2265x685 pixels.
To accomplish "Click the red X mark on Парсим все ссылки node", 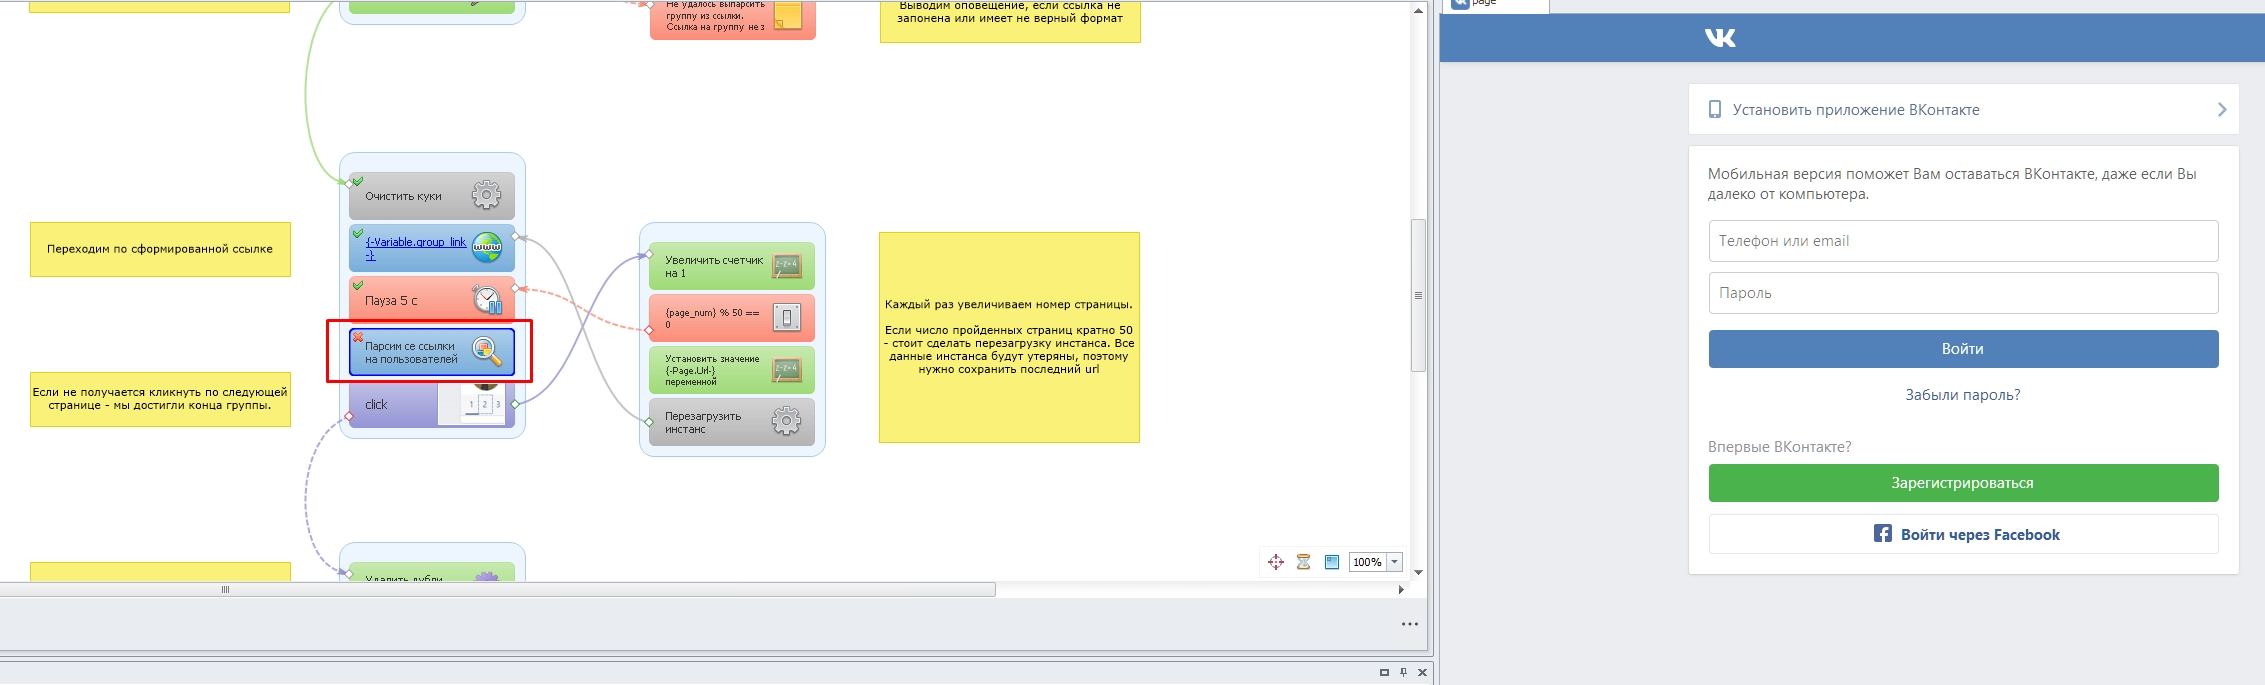I will pyautogui.click(x=358, y=337).
